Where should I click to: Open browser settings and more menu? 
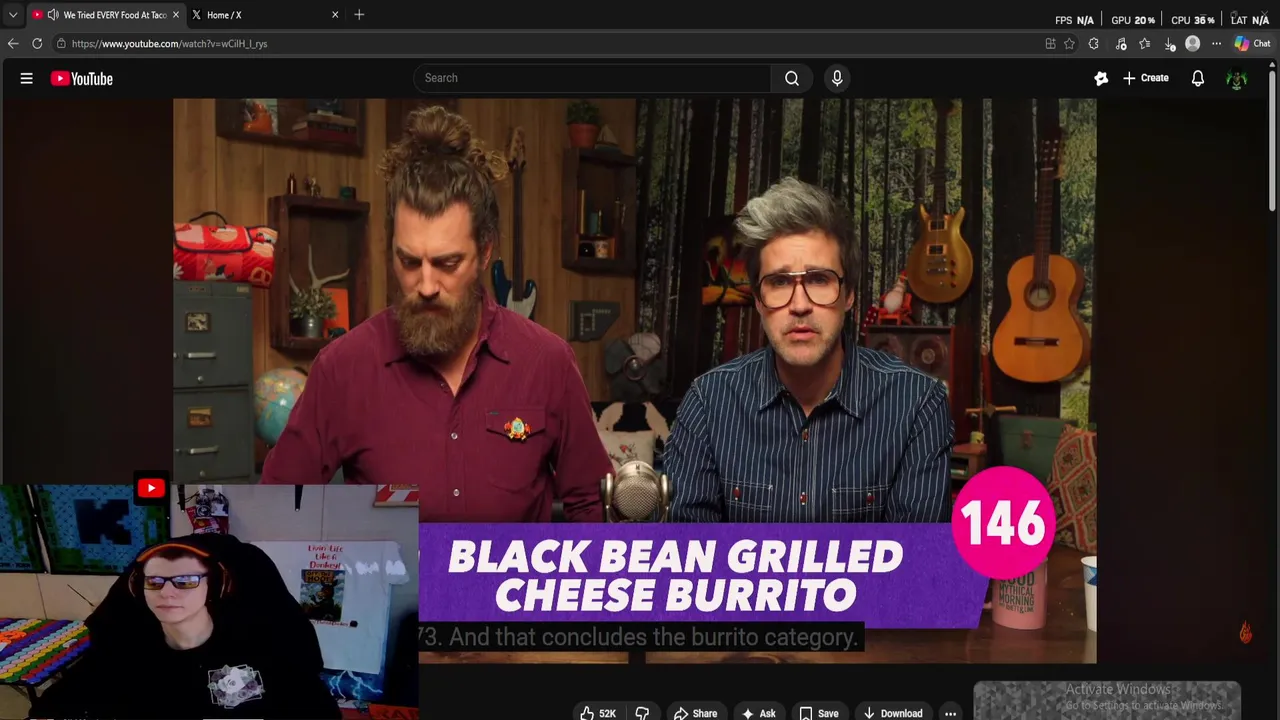coord(1216,44)
